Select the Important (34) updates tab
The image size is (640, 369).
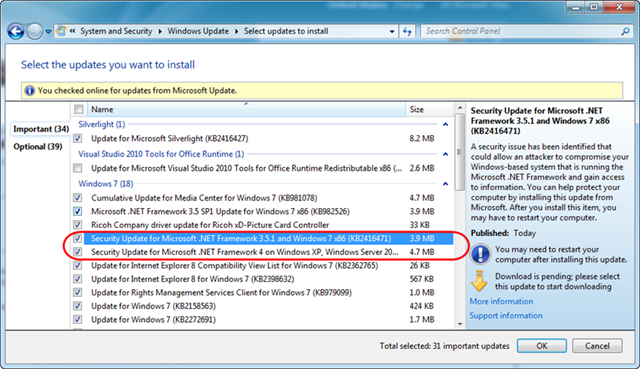[x=41, y=129]
